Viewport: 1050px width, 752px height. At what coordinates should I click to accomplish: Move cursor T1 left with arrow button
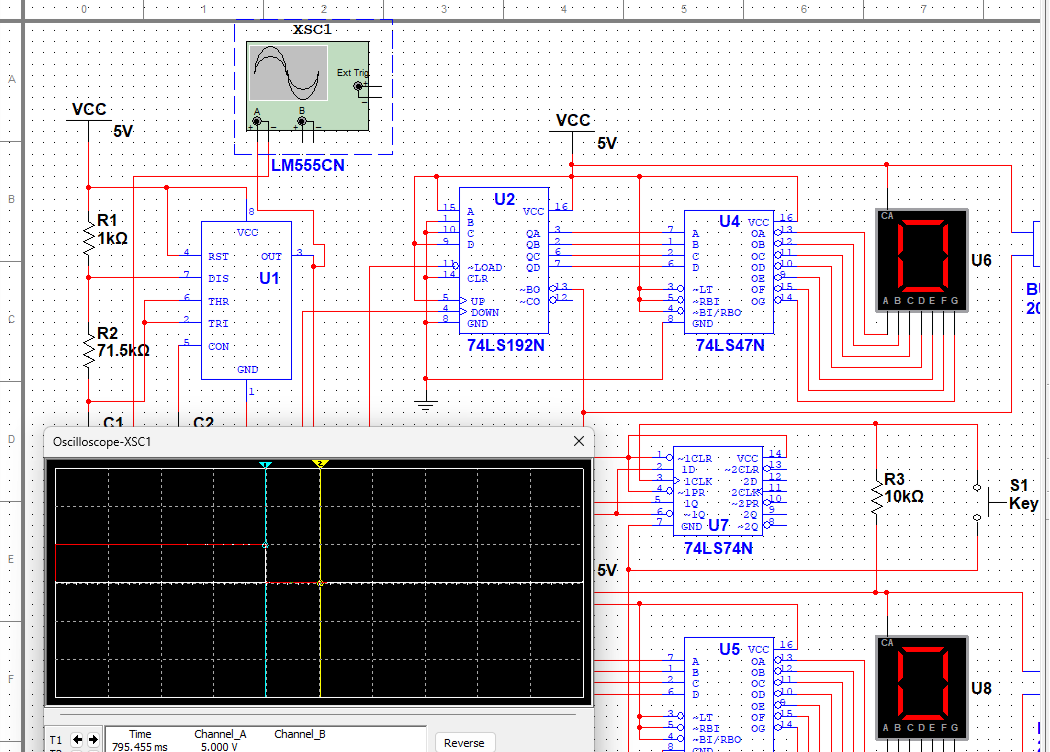(77, 740)
